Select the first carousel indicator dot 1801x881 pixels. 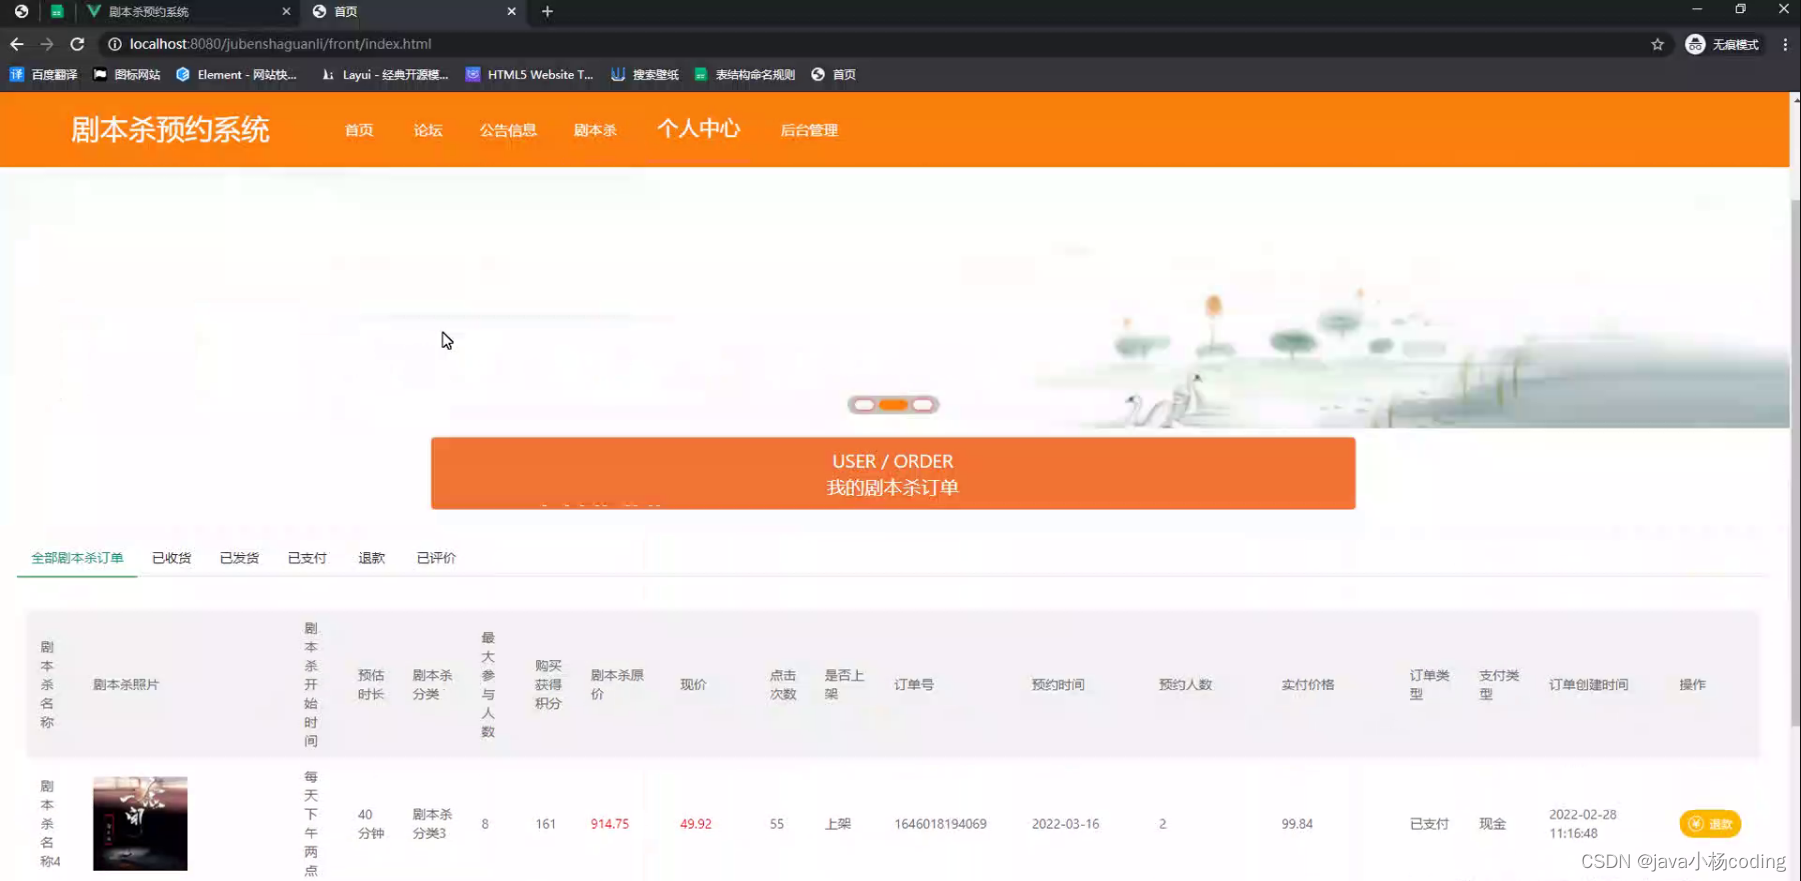click(864, 405)
